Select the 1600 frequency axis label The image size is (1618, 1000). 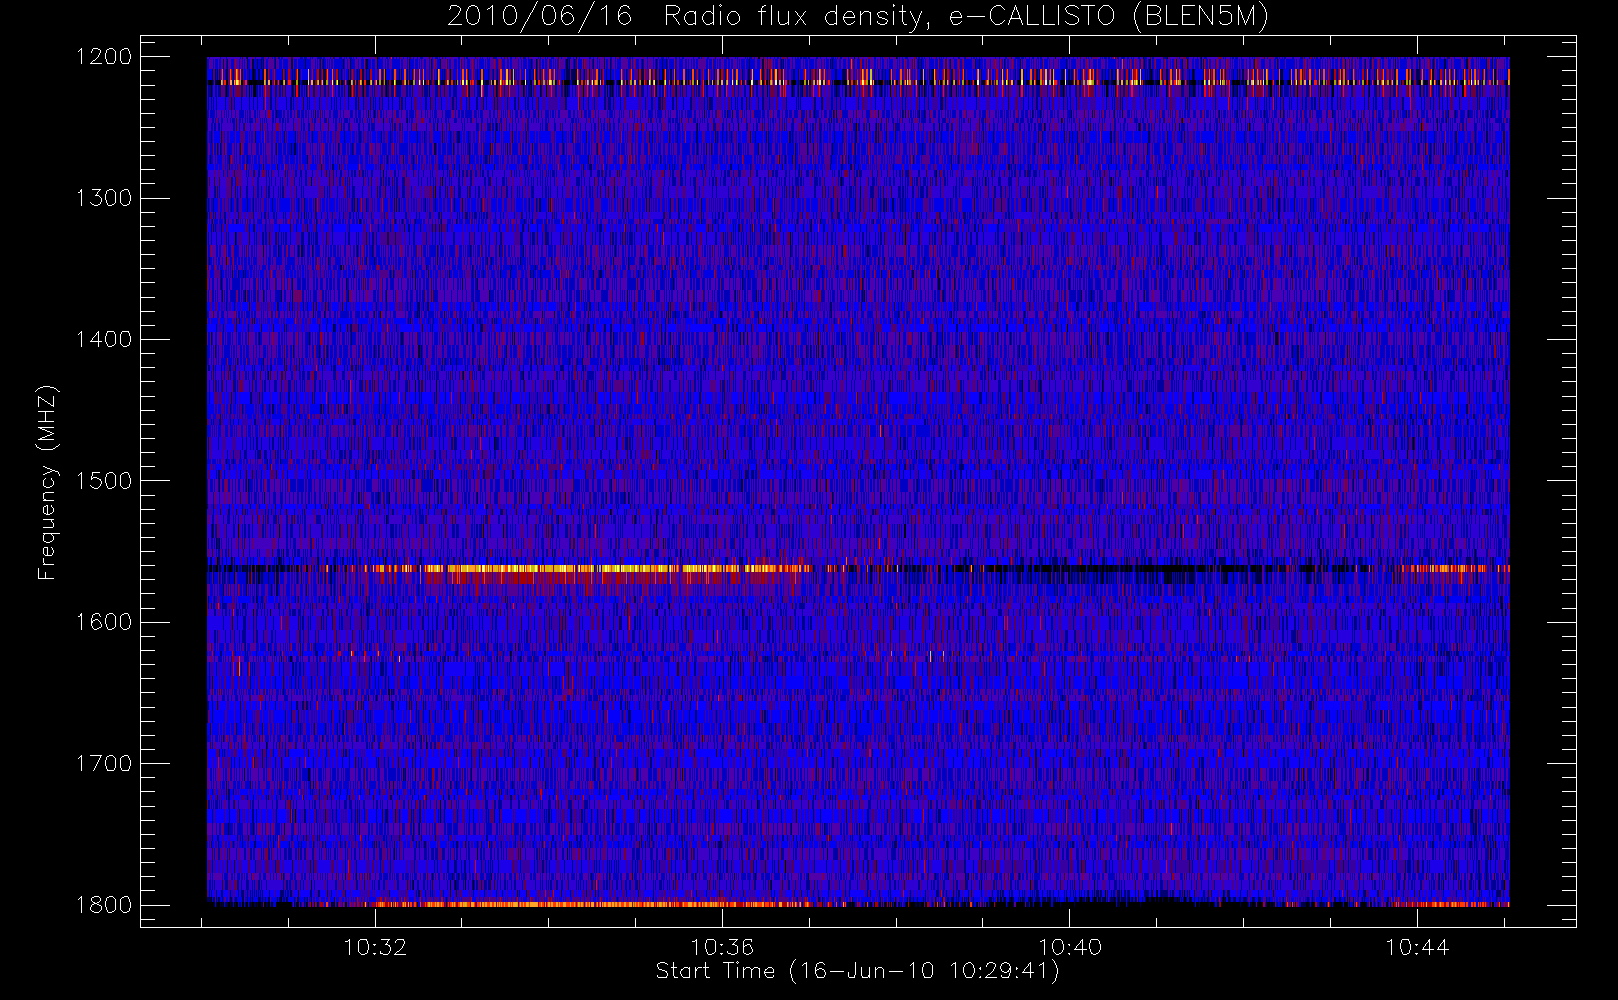[x=104, y=622]
